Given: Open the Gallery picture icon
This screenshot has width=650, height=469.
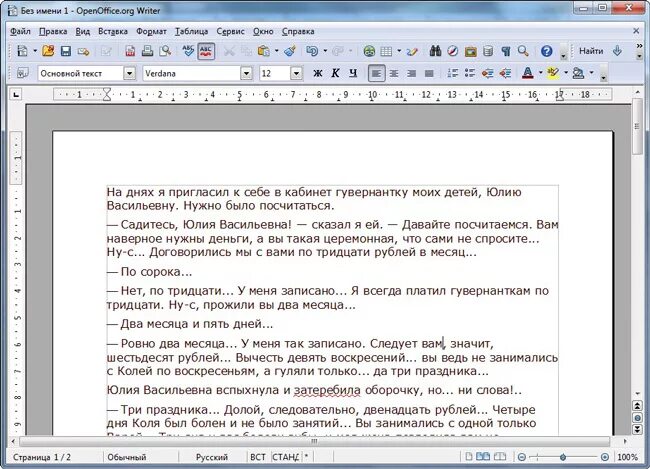Looking at the screenshot, I should coord(471,51).
